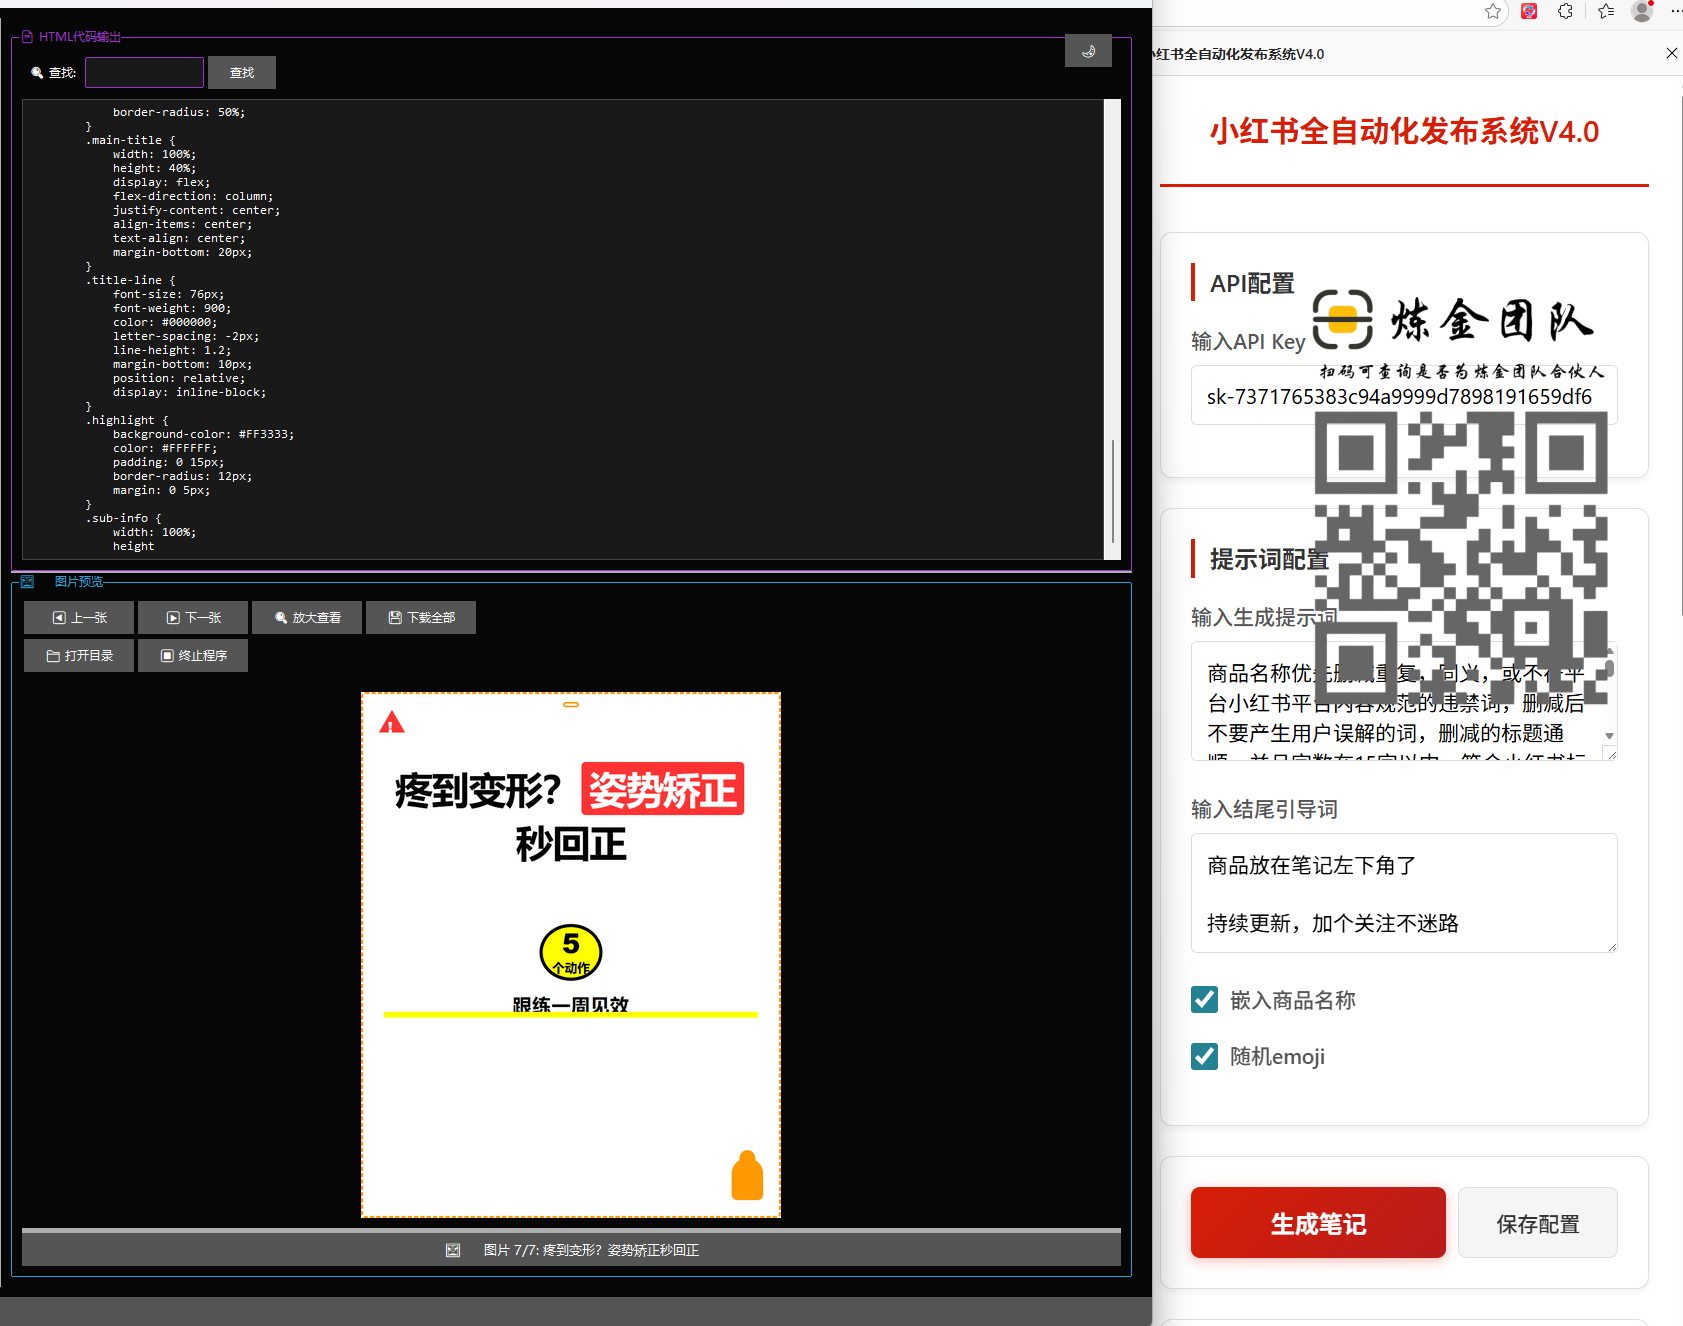Image resolution: width=1683 pixels, height=1326 pixels.
Task: Click the image icon in the bottom status bar
Action: pos(453,1250)
